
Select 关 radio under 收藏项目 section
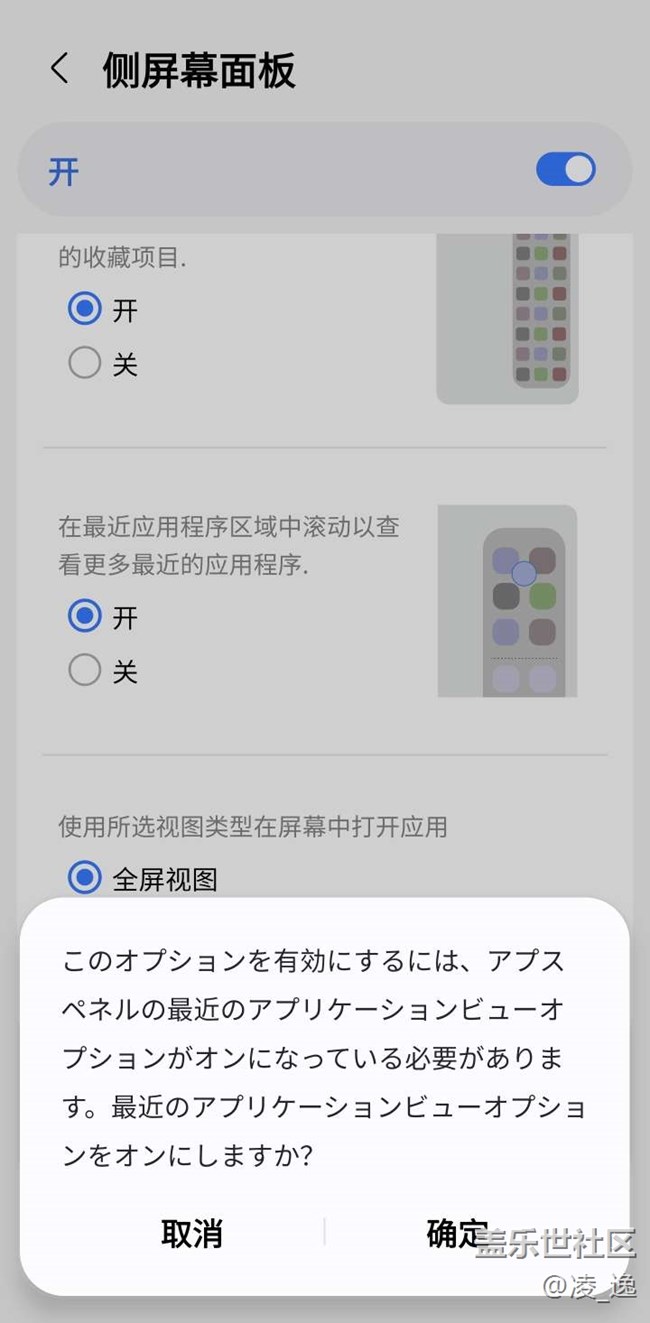(85, 363)
